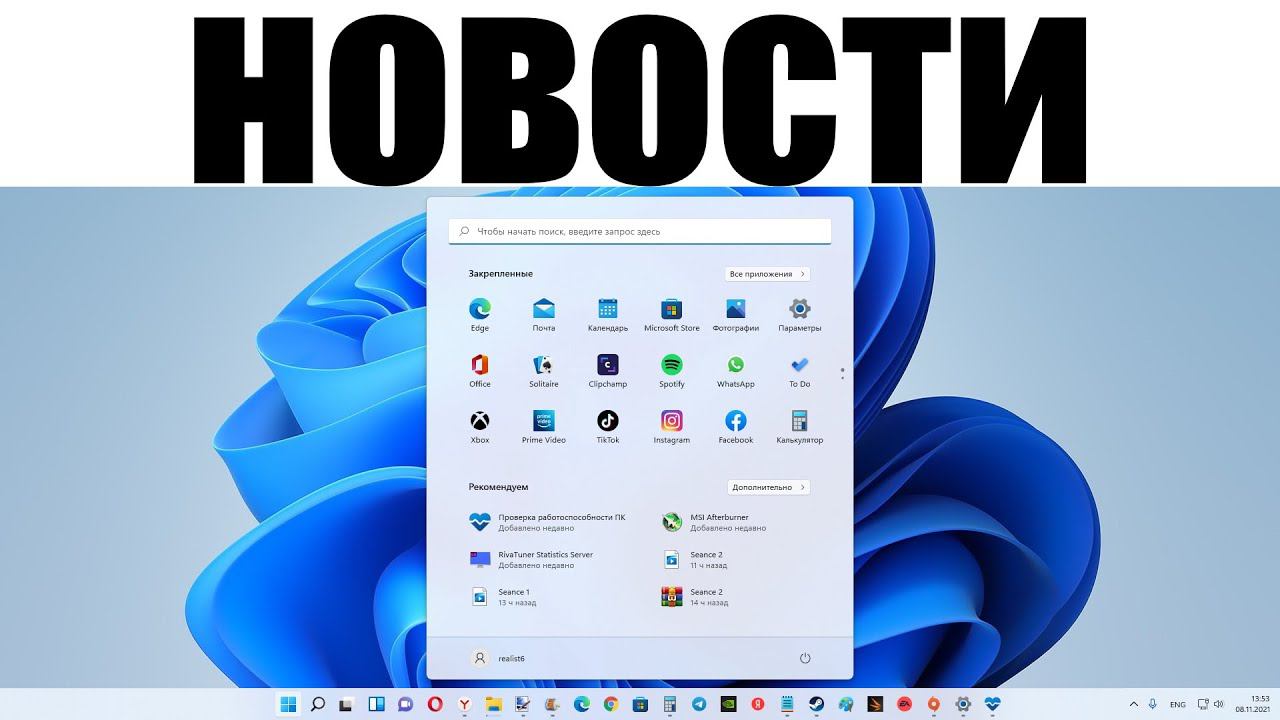
Task: Open the Facebook app
Action: click(736, 426)
